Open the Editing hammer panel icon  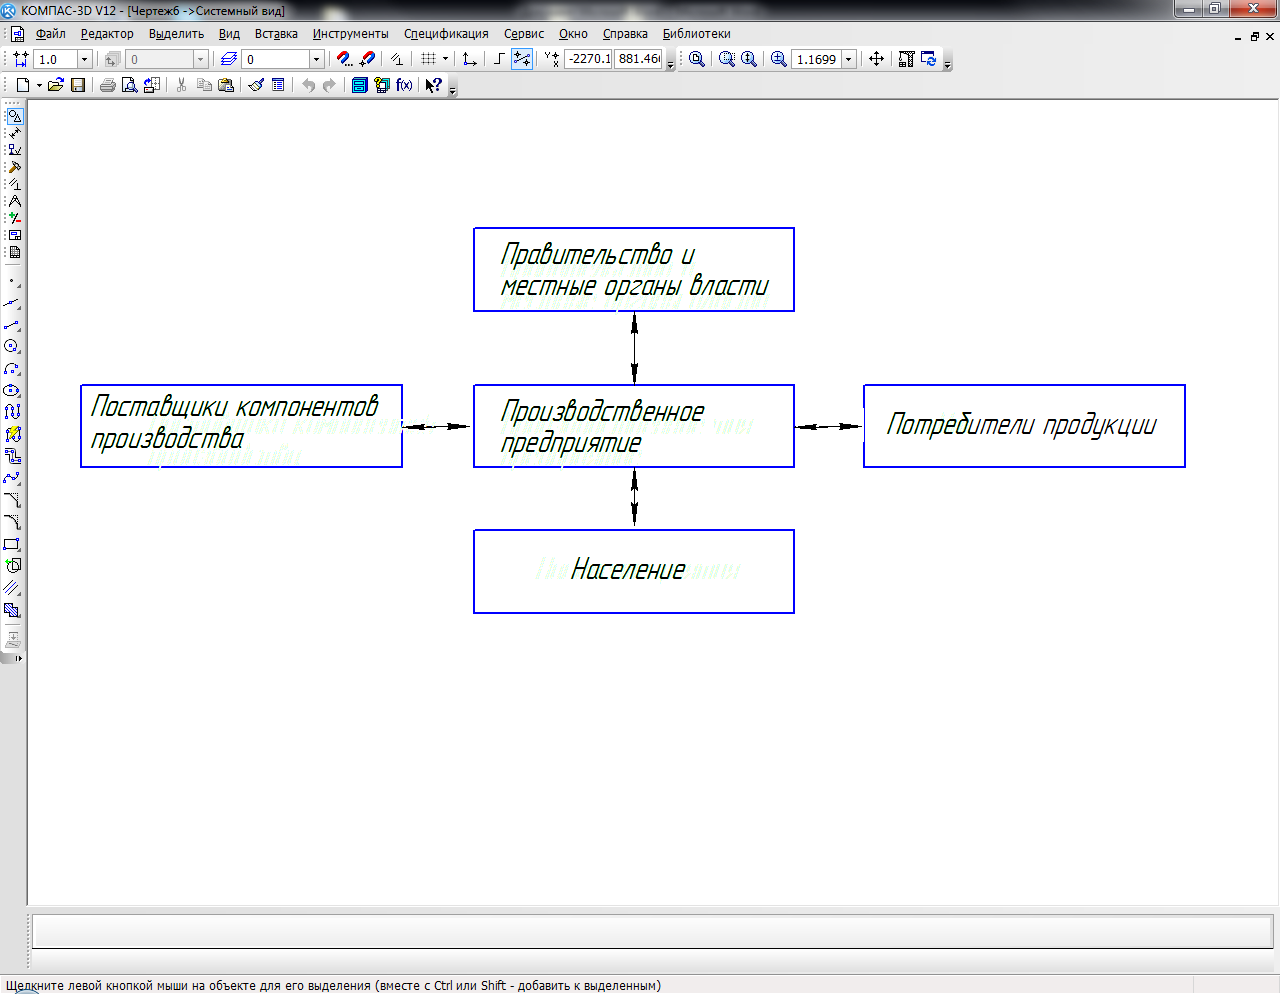tap(14, 167)
